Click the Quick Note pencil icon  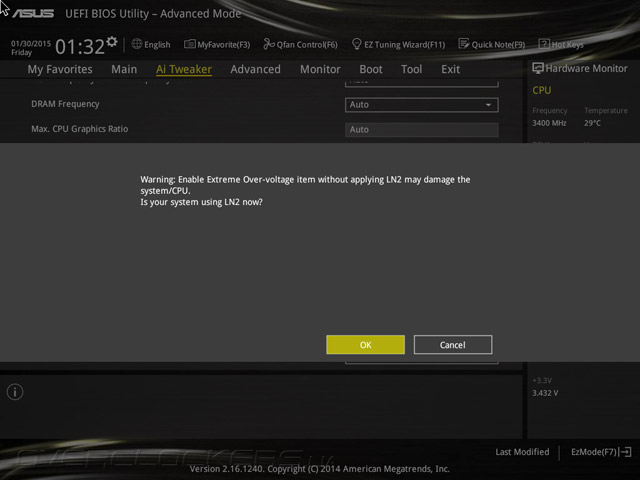pyautogui.click(x=464, y=44)
